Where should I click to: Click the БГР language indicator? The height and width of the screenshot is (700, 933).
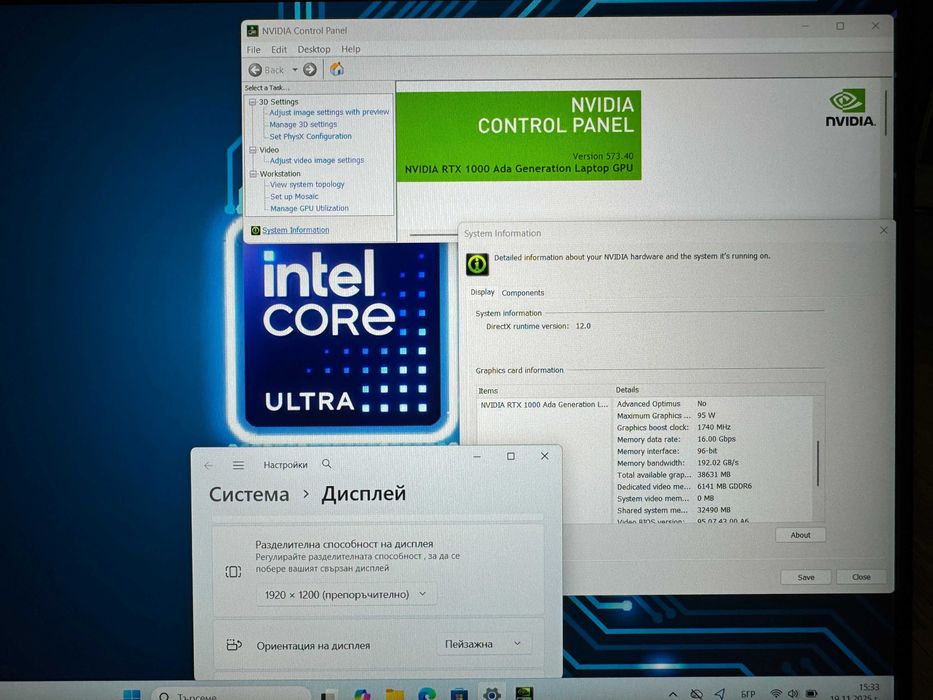748,694
